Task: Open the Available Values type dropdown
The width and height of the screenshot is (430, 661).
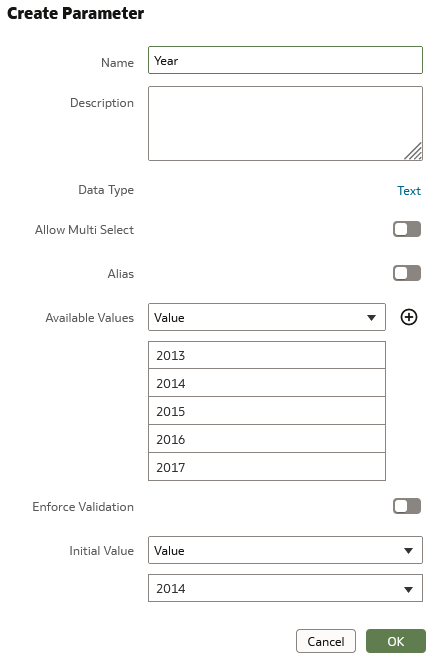Action: coord(266,317)
